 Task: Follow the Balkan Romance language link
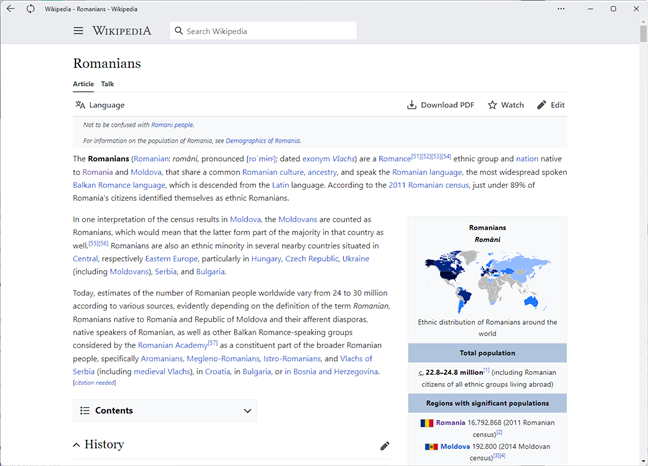click(x=119, y=185)
